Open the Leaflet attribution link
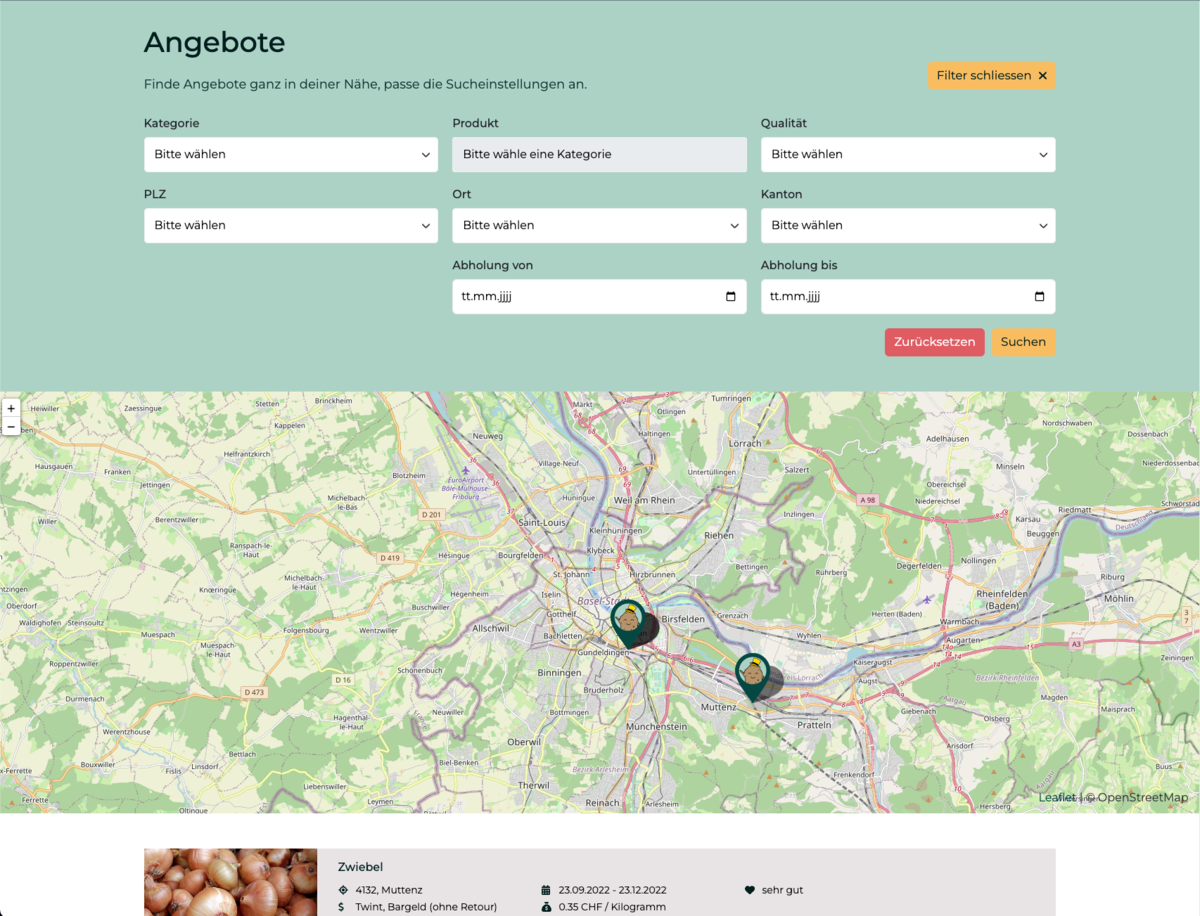Screen dimensions: 1200x916 [1056, 797]
